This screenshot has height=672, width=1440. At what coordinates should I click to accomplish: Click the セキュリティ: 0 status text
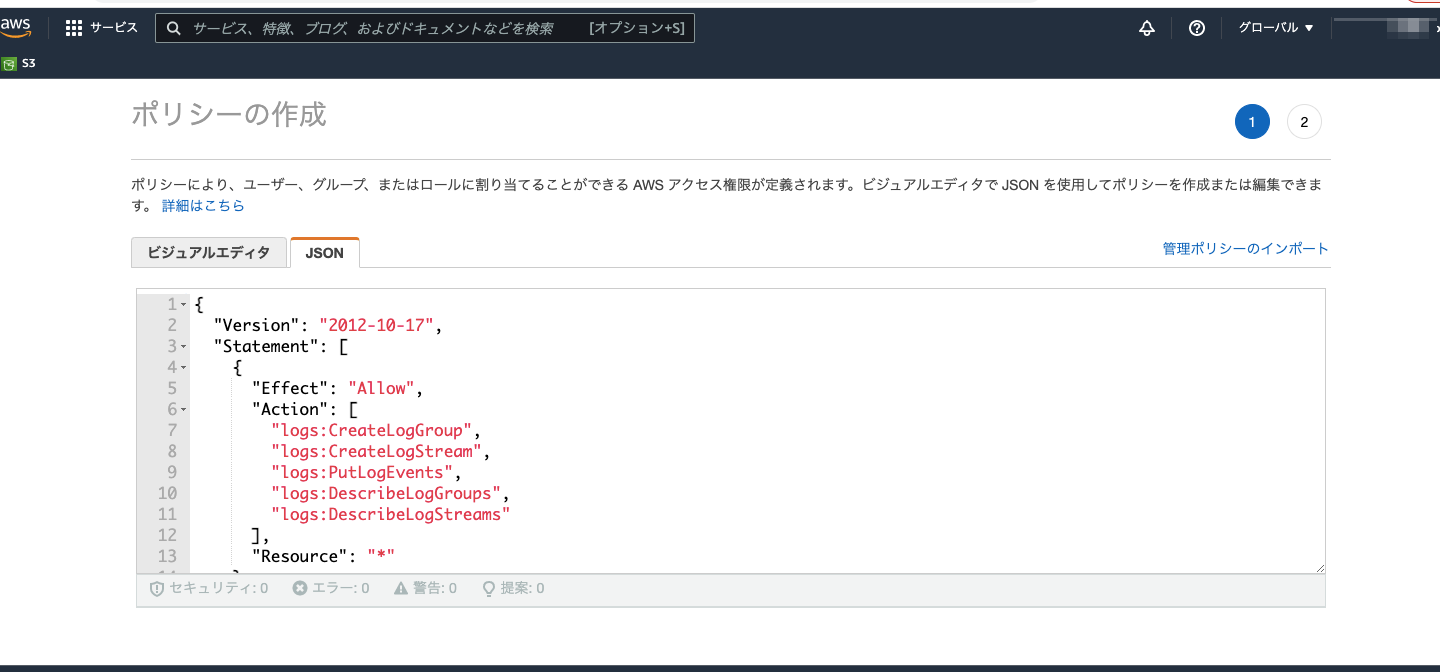point(217,588)
